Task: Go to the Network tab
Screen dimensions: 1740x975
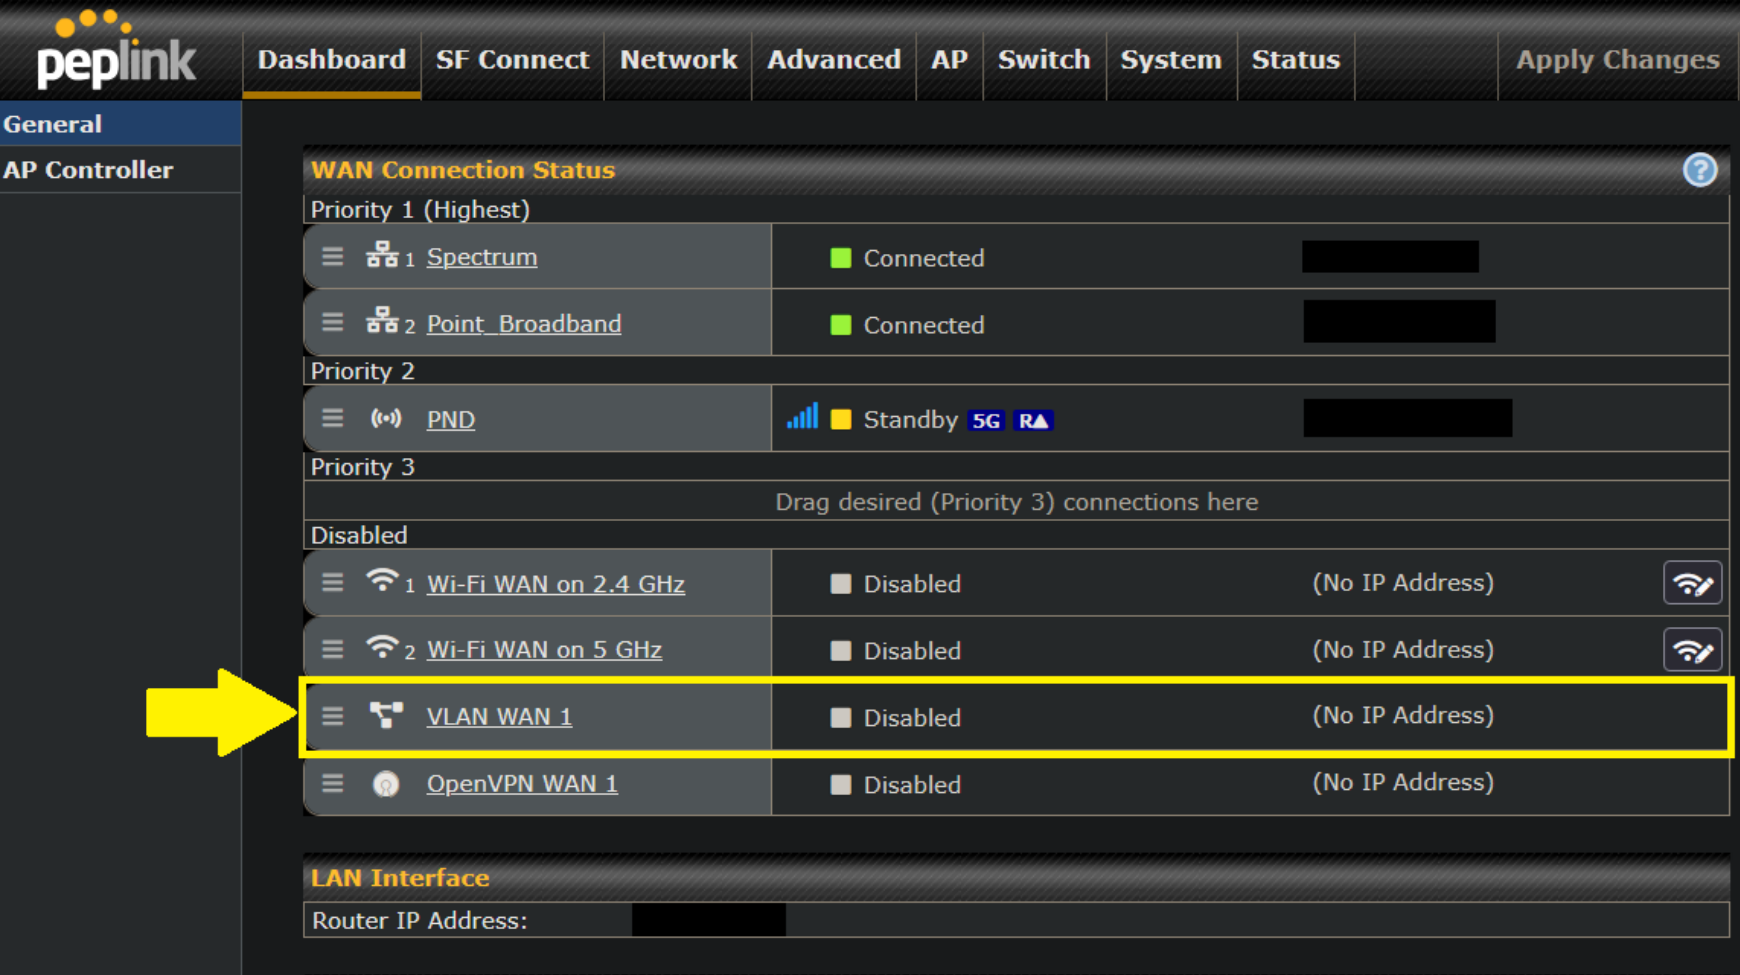Action: [678, 60]
